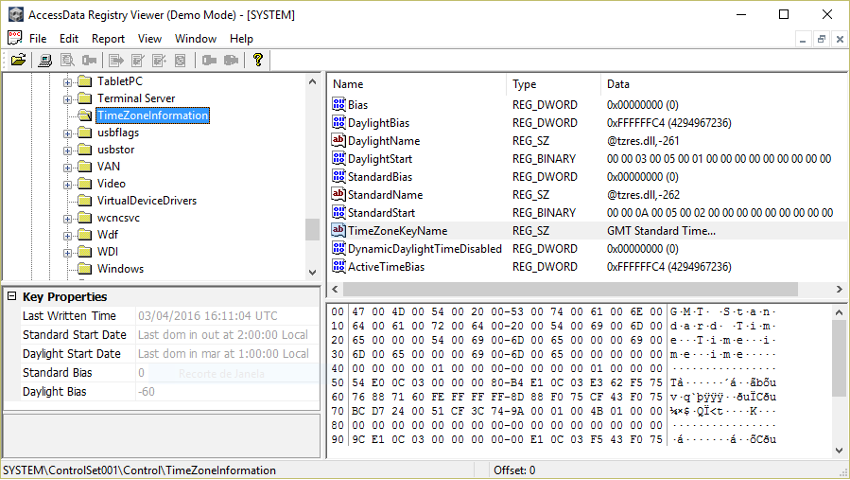Select the VirtualDeviceDrivers tree folder
The height and width of the screenshot is (480, 850).
(x=146, y=201)
